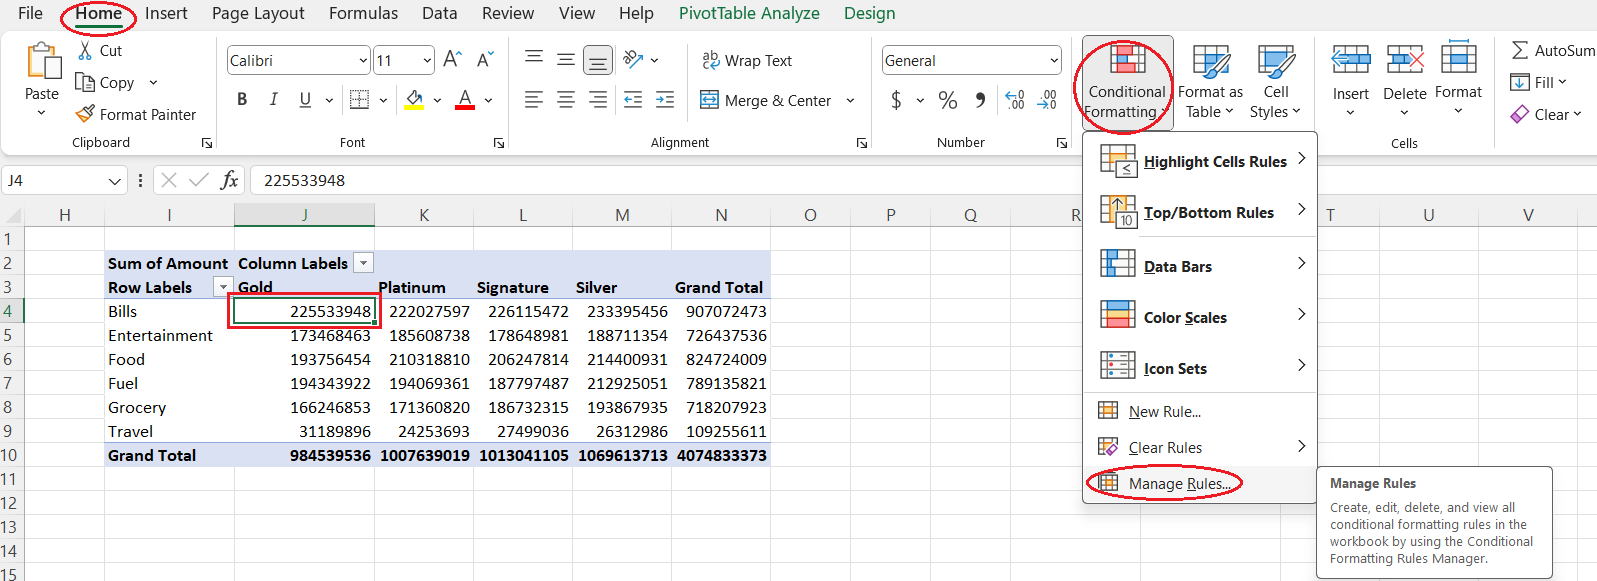1597x581 pixels.
Task: Open the PivotTable Analyze tab
Action: coord(749,13)
